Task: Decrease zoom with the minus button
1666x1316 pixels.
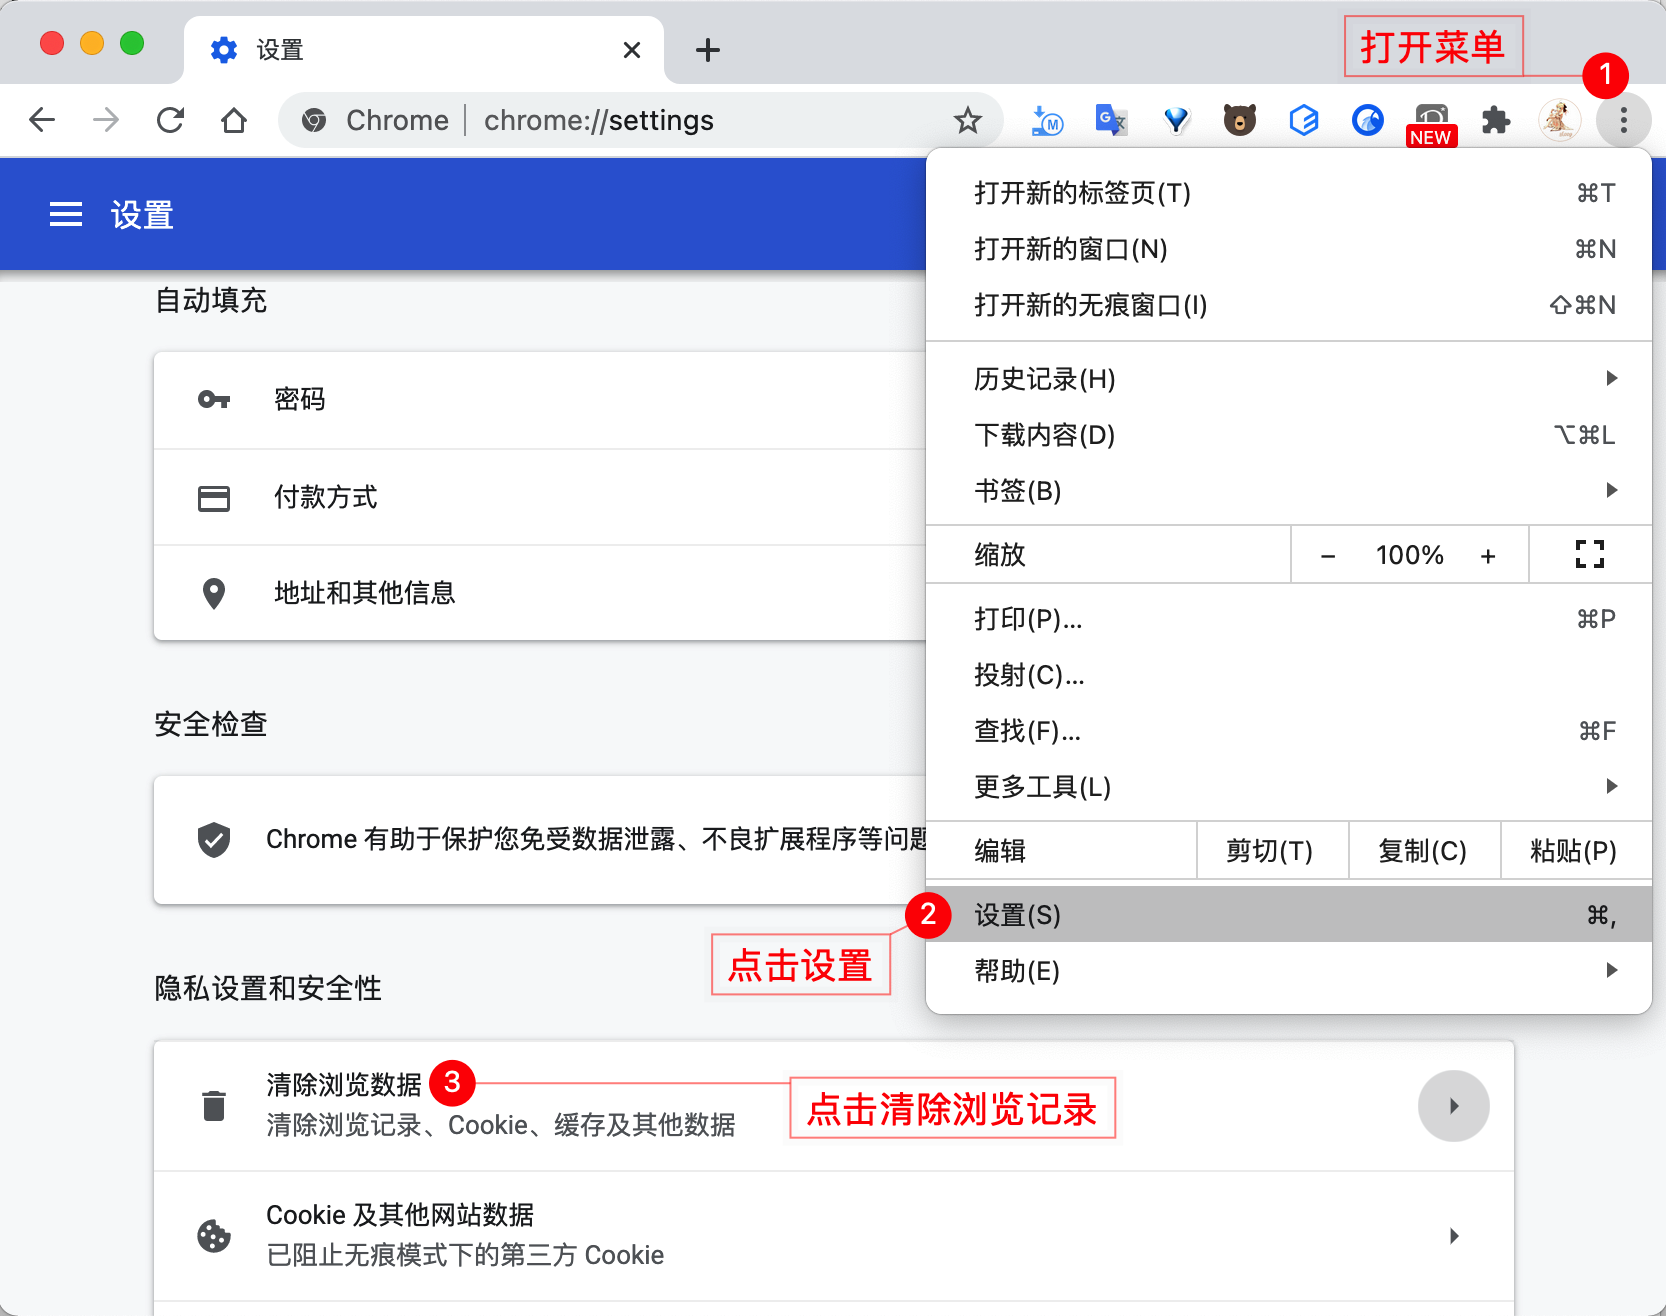Action: point(1328,556)
